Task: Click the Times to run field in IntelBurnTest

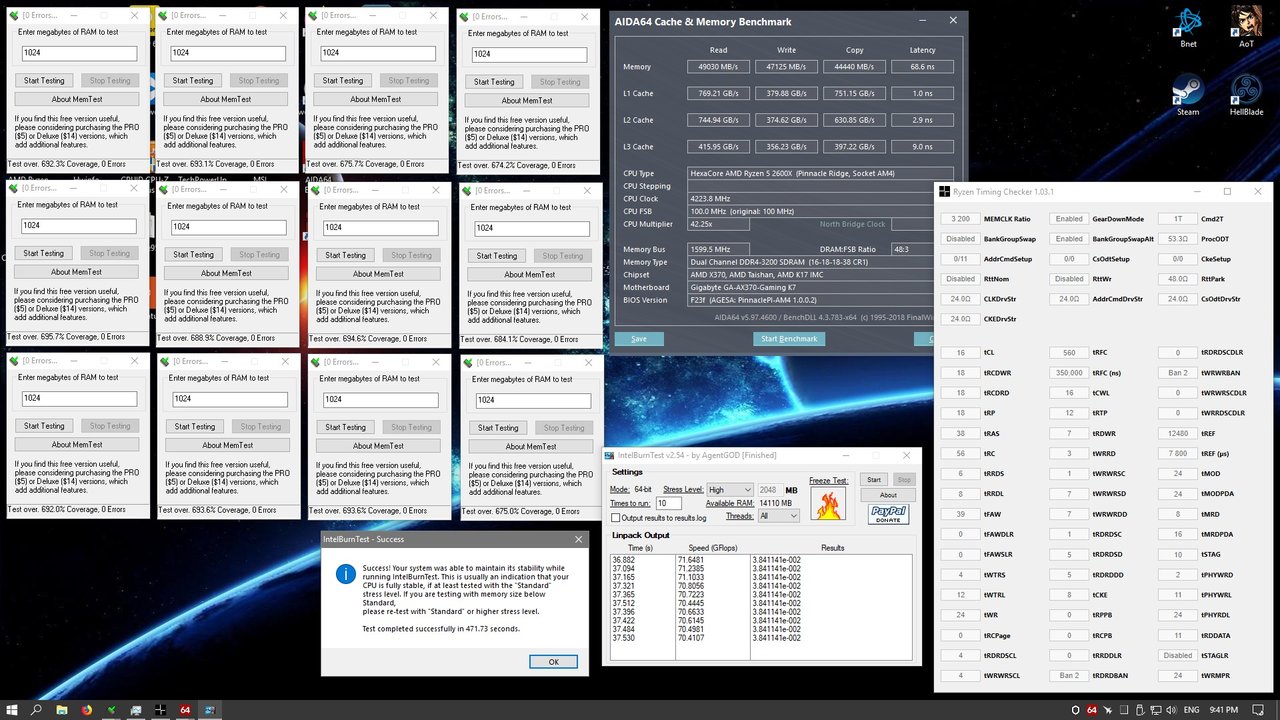Action: 668,503
